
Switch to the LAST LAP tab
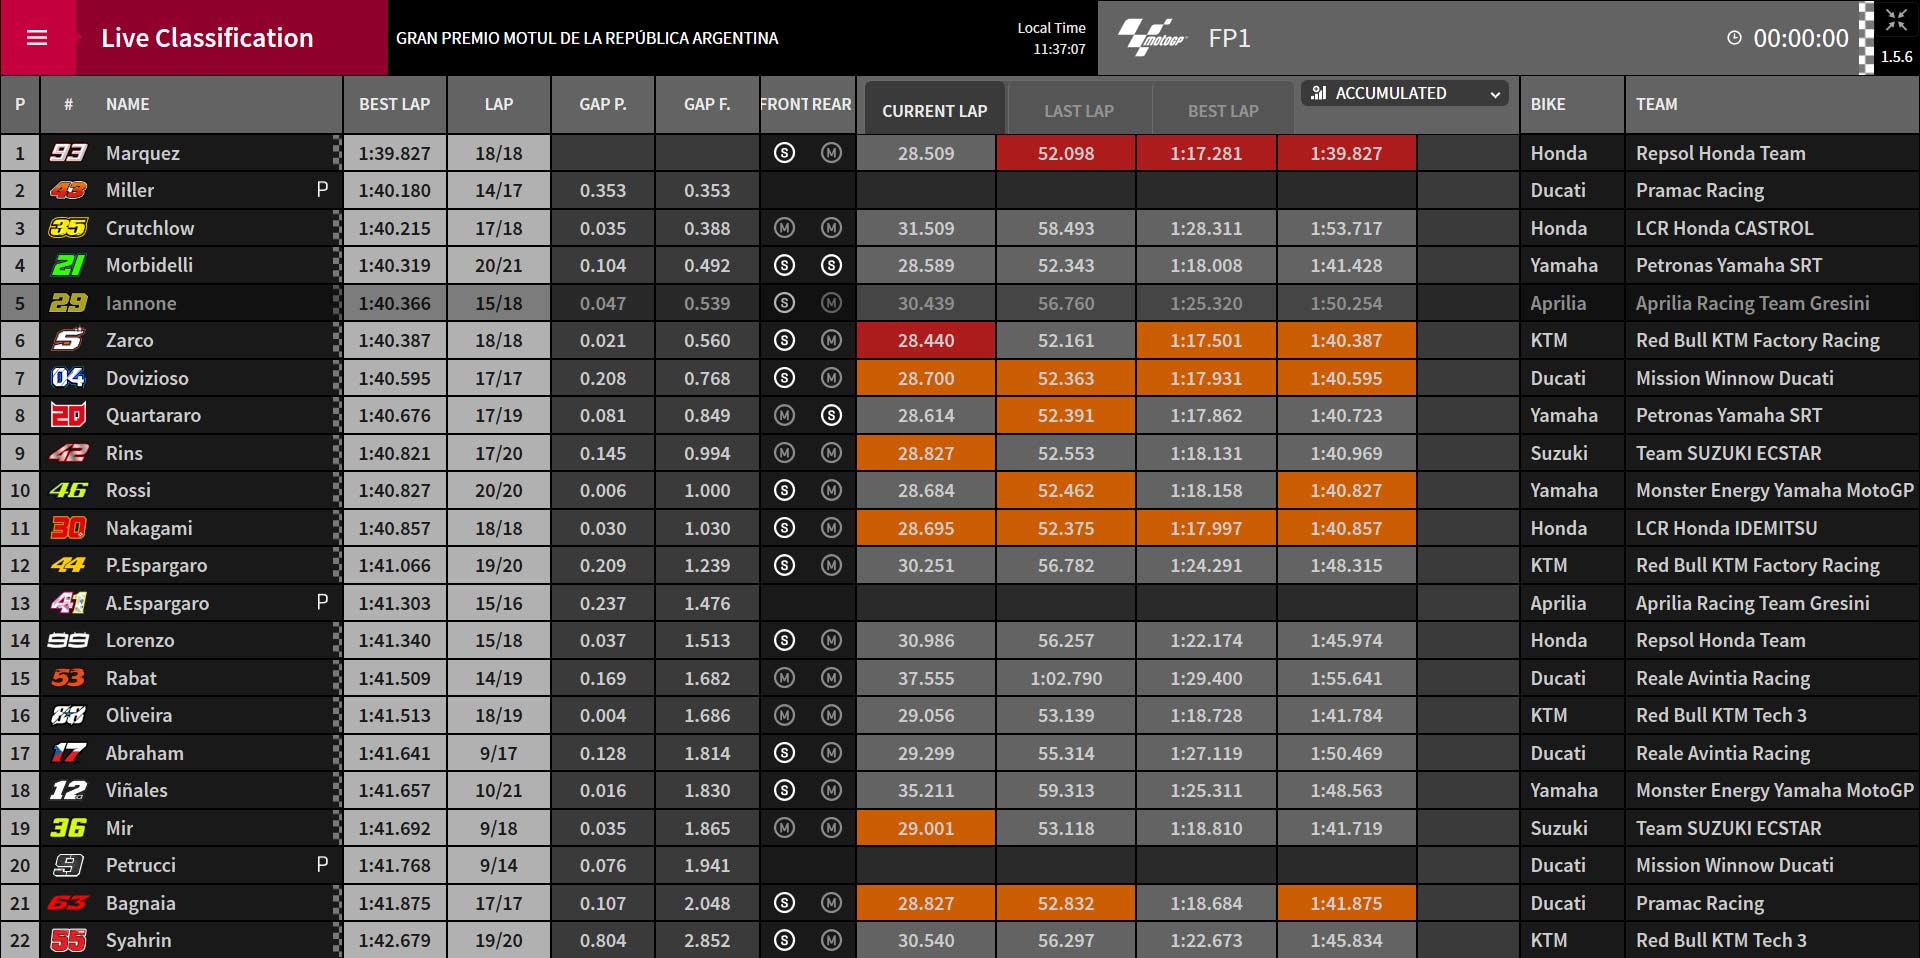coord(1079,110)
